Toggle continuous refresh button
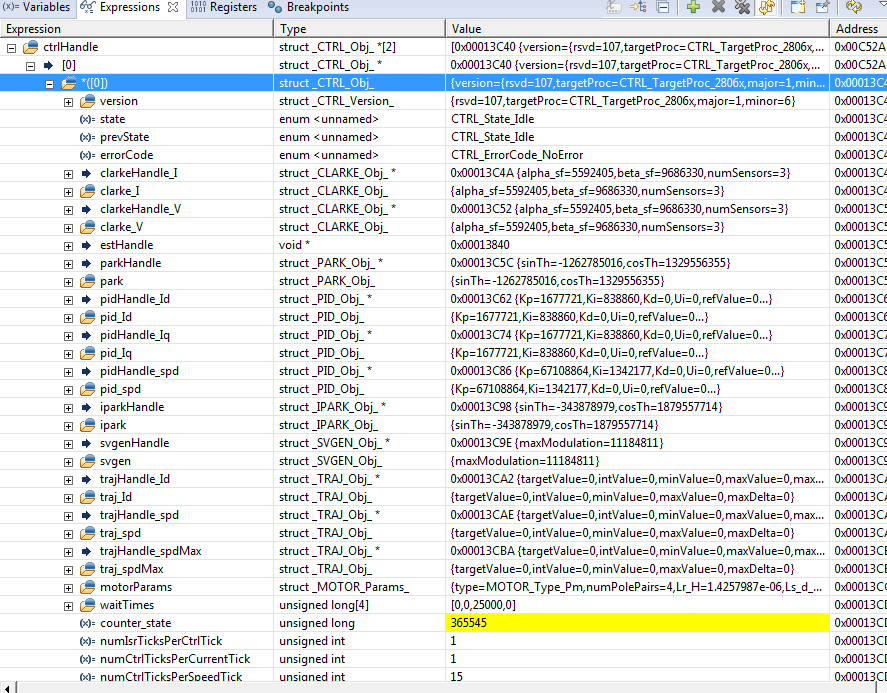The height and width of the screenshot is (693, 887). pyautogui.click(x=767, y=7)
